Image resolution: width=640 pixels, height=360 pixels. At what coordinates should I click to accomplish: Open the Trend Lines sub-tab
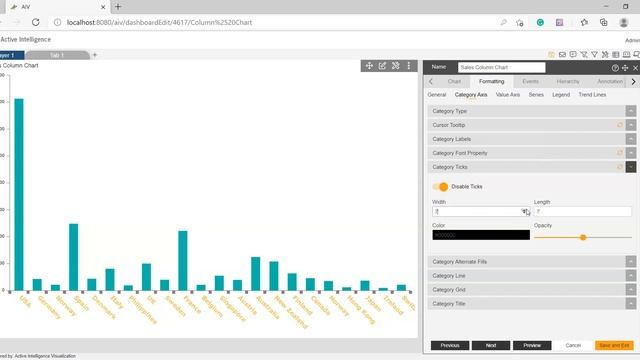[592, 95]
